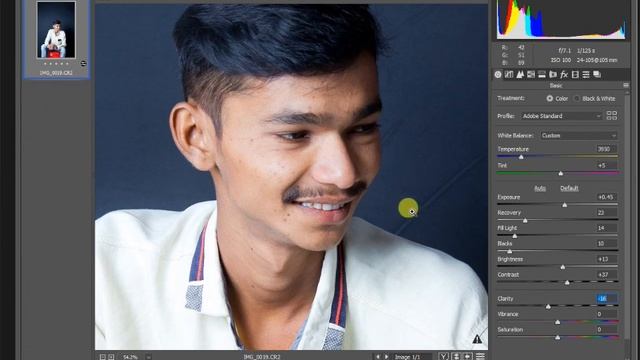Click the Tint slider handle
The image size is (640, 360).
tap(561, 173)
